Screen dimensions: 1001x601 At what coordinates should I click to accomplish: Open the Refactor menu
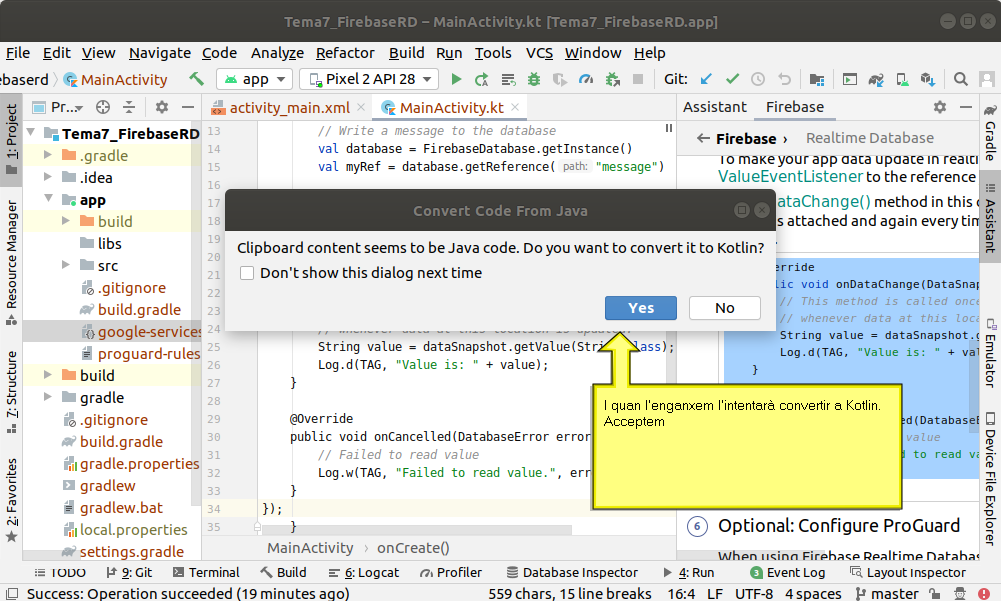click(x=345, y=53)
